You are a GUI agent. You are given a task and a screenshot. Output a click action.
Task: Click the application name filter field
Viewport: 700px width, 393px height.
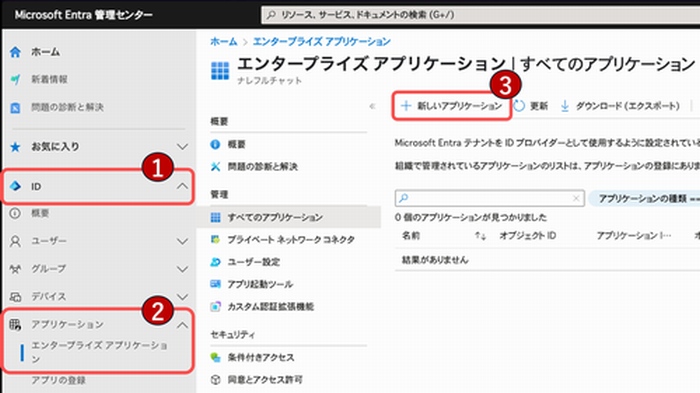coord(489,198)
